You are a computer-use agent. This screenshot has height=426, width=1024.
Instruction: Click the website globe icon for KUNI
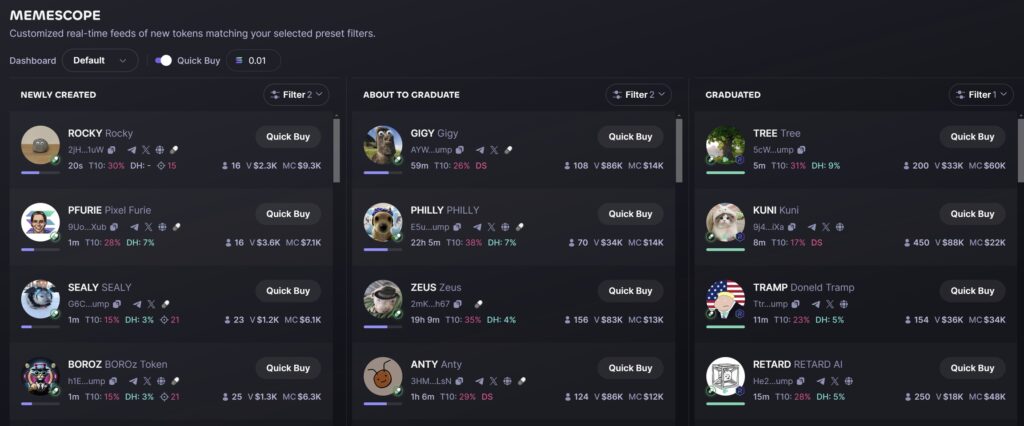[840, 227]
